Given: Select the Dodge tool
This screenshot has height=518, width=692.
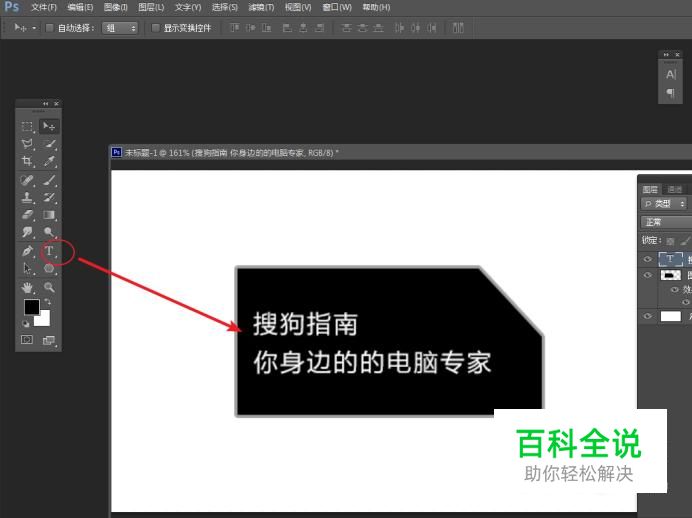Looking at the screenshot, I should click(x=49, y=232).
